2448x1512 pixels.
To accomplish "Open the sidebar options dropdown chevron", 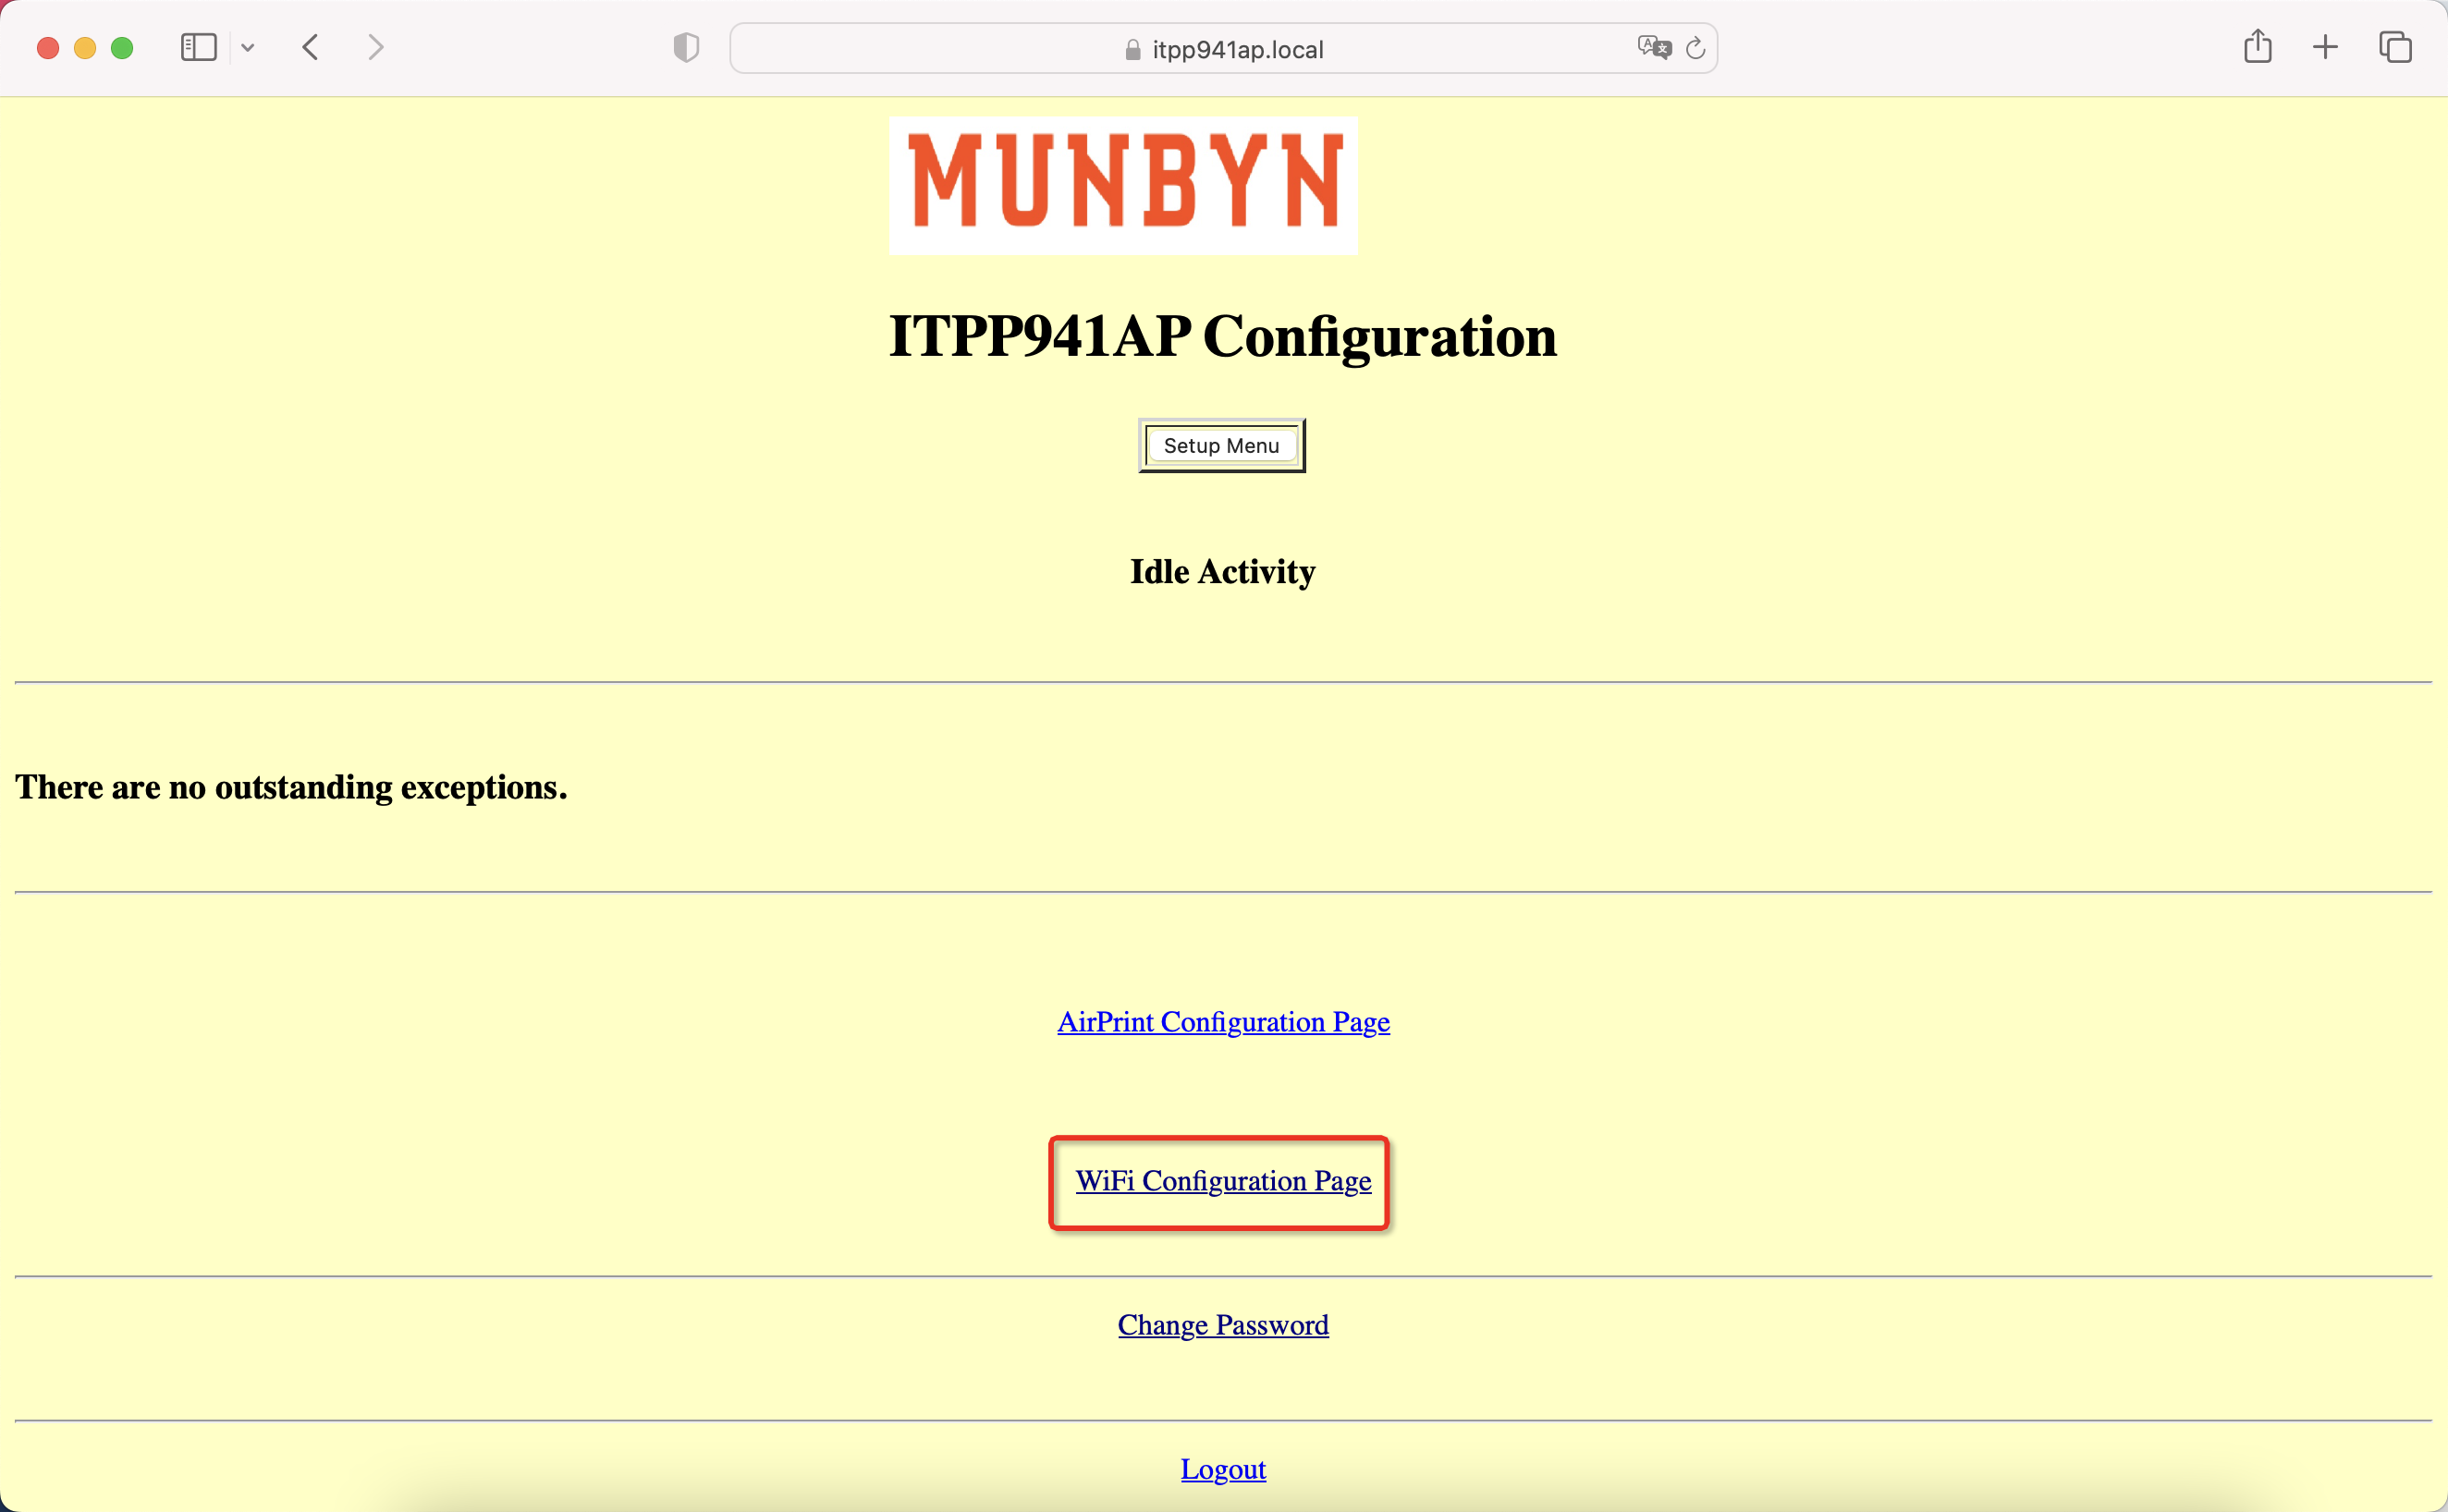I will coord(248,47).
